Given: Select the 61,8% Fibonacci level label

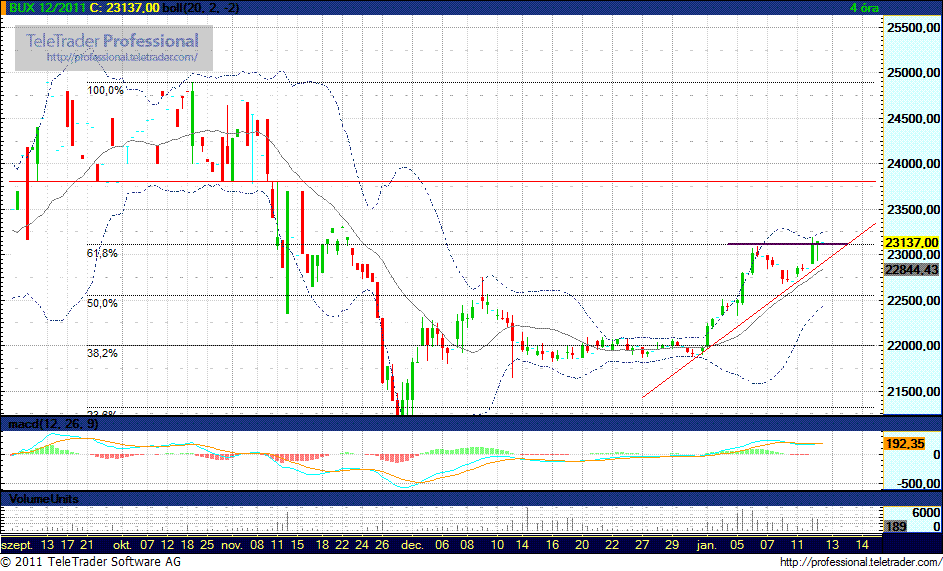Looking at the screenshot, I should click(102, 254).
